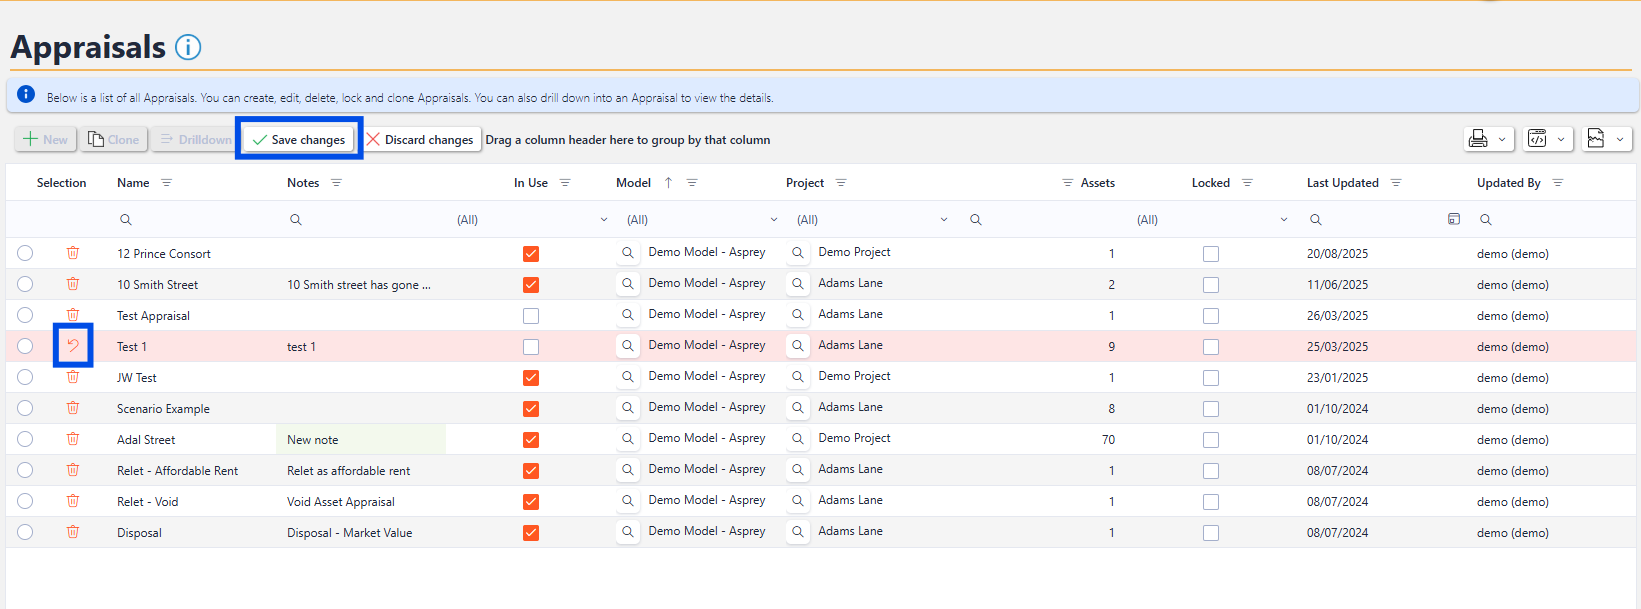
Task: Expand the Model (All) filter dropdown
Action: [773, 220]
